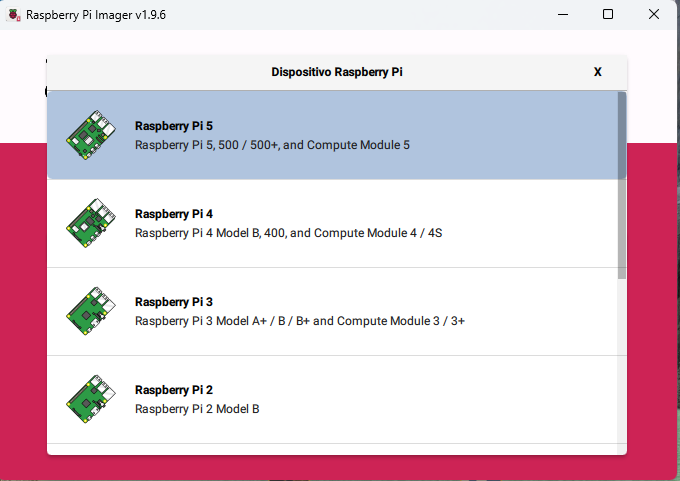Viewport: 680px width, 481px height.
Task: Click the Raspberry Pi 3 board icon
Action: pyautogui.click(x=91, y=311)
